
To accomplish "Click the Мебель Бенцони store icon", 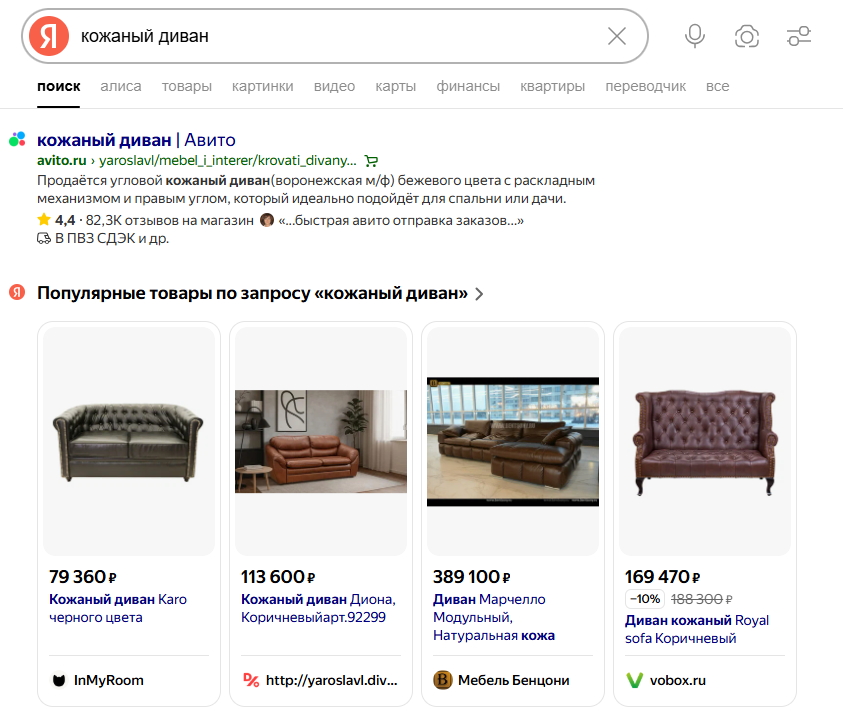I will pos(442,680).
